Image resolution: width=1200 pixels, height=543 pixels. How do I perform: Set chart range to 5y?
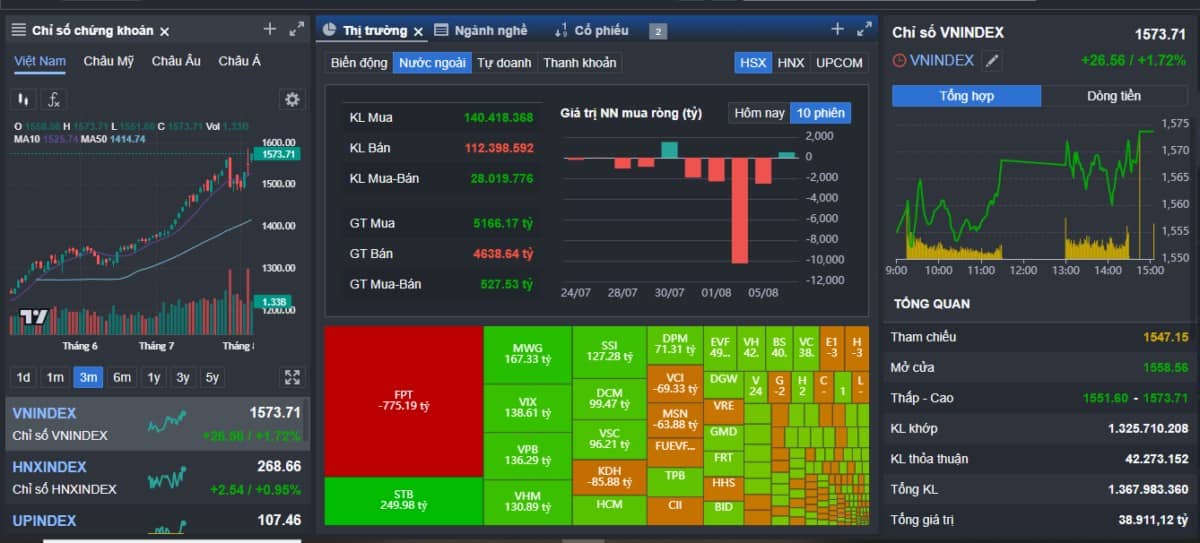click(x=213, y=377)
